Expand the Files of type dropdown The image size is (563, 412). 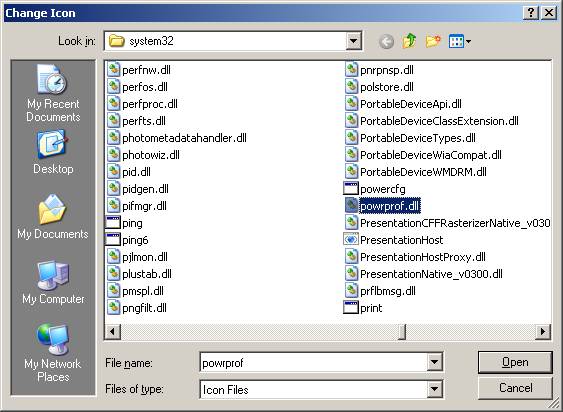(x=434, y=389)
